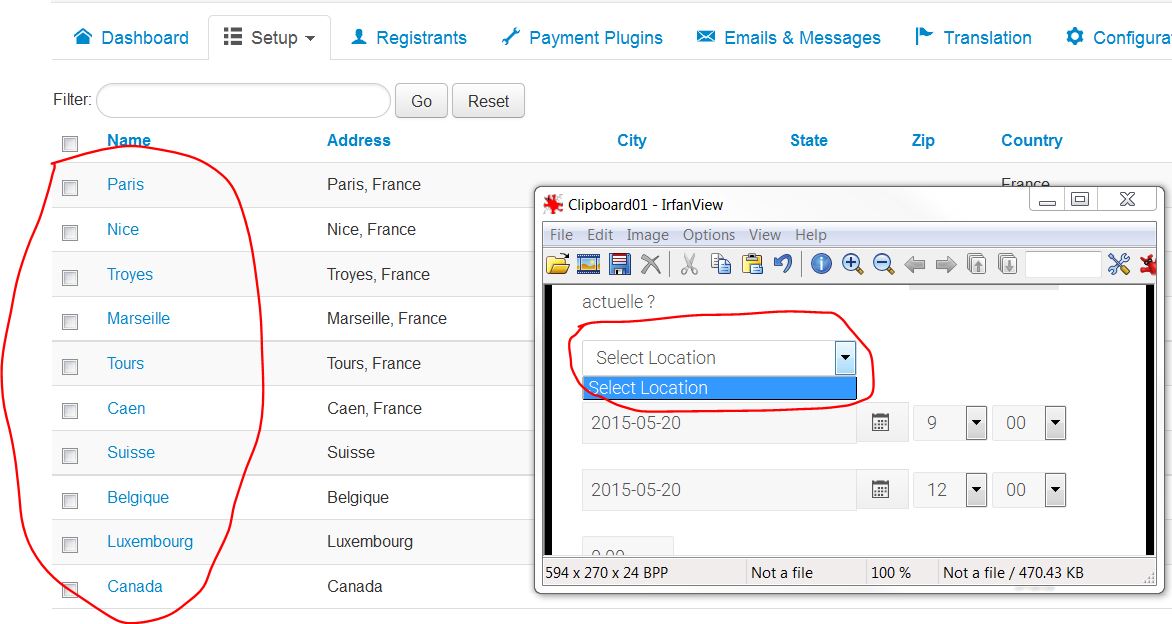Open IrfanView settings wrench icon

(x=1118, y=264)
